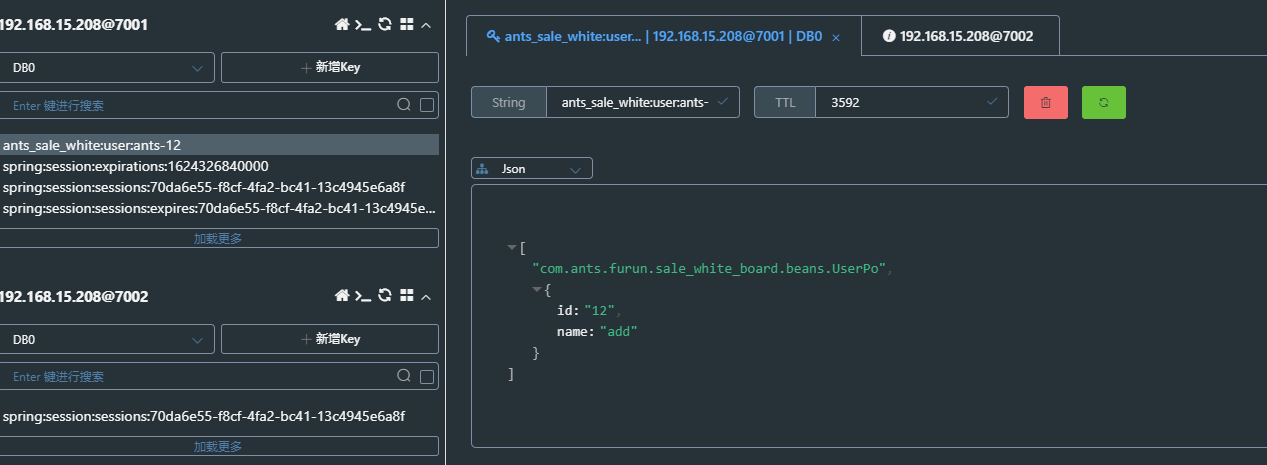Viewport: 1267px width, 465px height.
Task: Click the name value "add" in JSON
Action: coord(618,331)
